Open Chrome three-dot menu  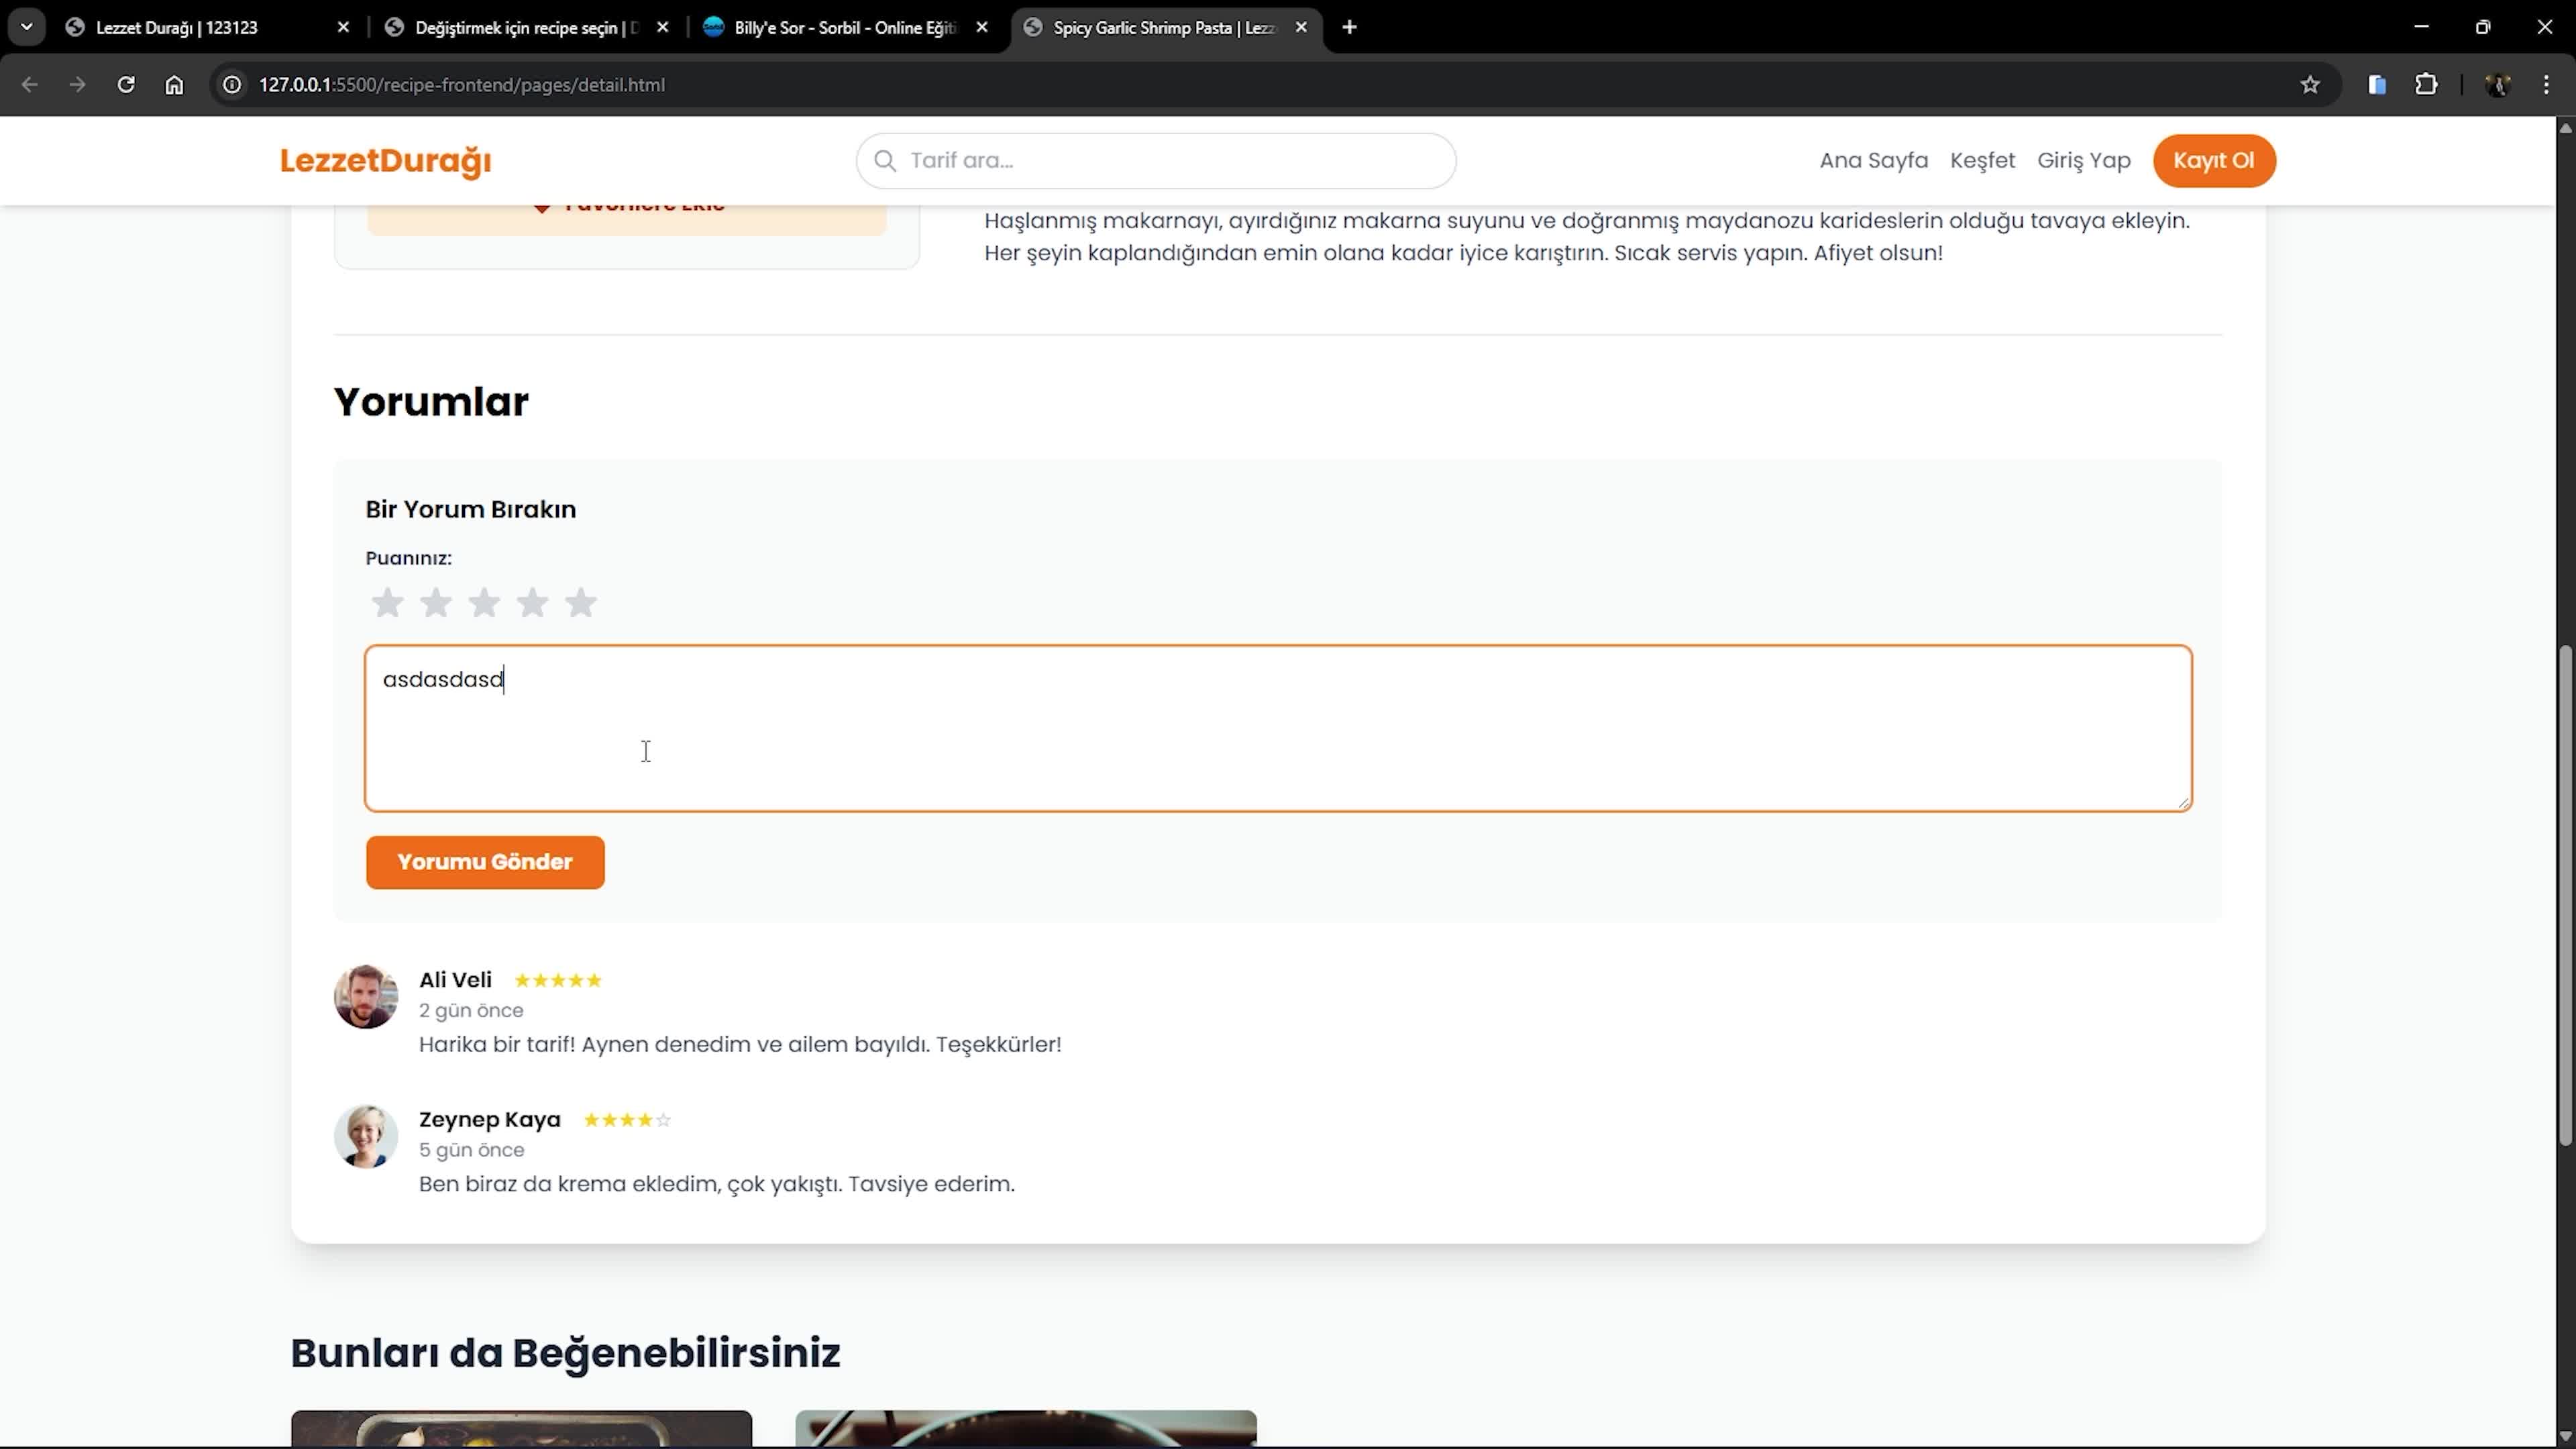tap(2546, 85)
